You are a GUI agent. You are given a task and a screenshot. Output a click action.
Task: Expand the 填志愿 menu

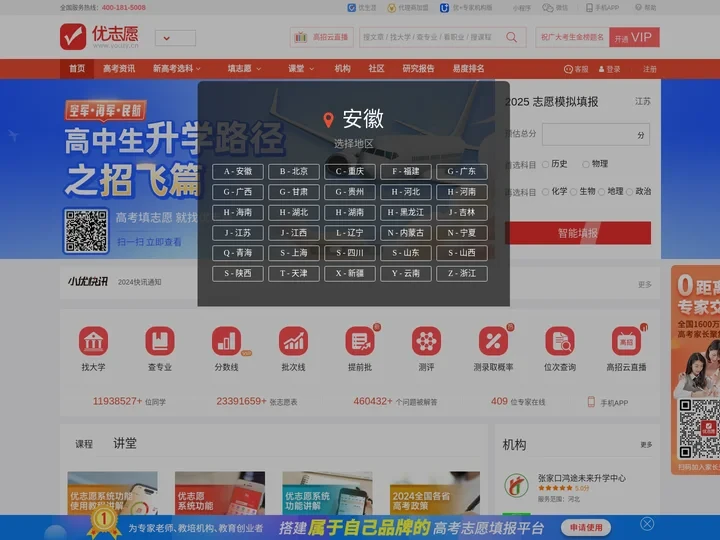click(x=244, y=69)
